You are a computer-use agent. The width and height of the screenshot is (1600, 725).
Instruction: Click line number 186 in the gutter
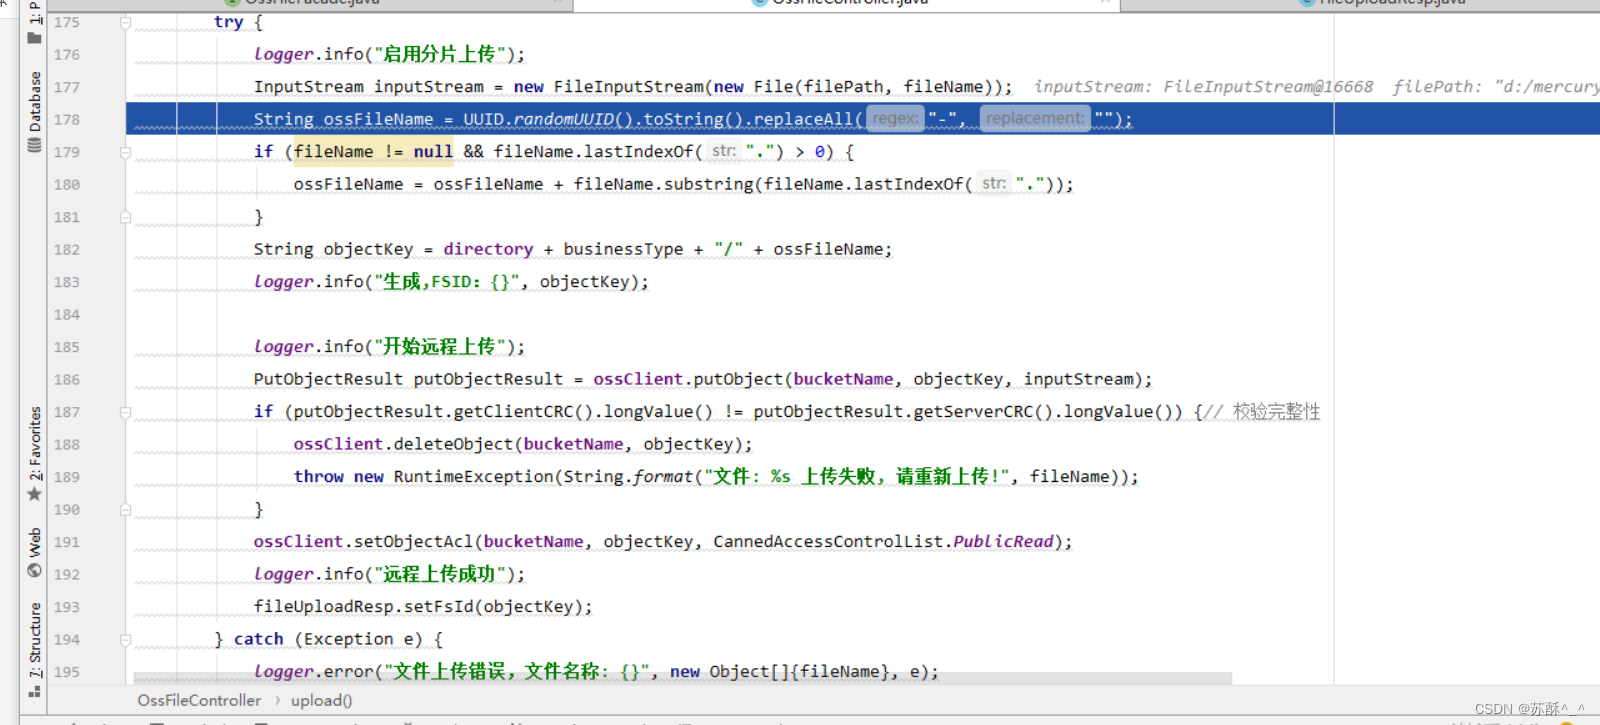click(67, 379)
